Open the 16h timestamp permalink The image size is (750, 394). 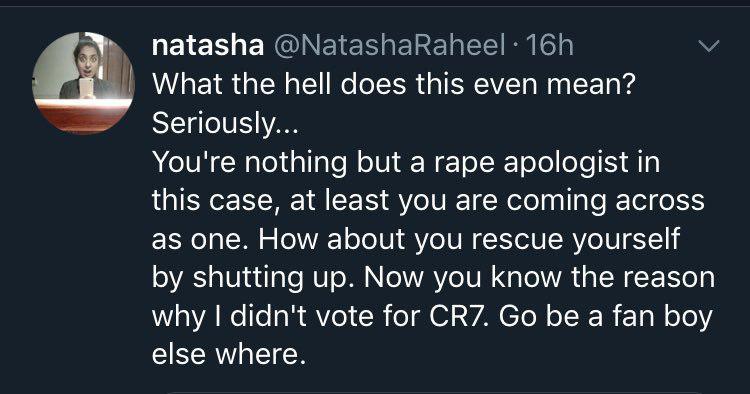550,45
